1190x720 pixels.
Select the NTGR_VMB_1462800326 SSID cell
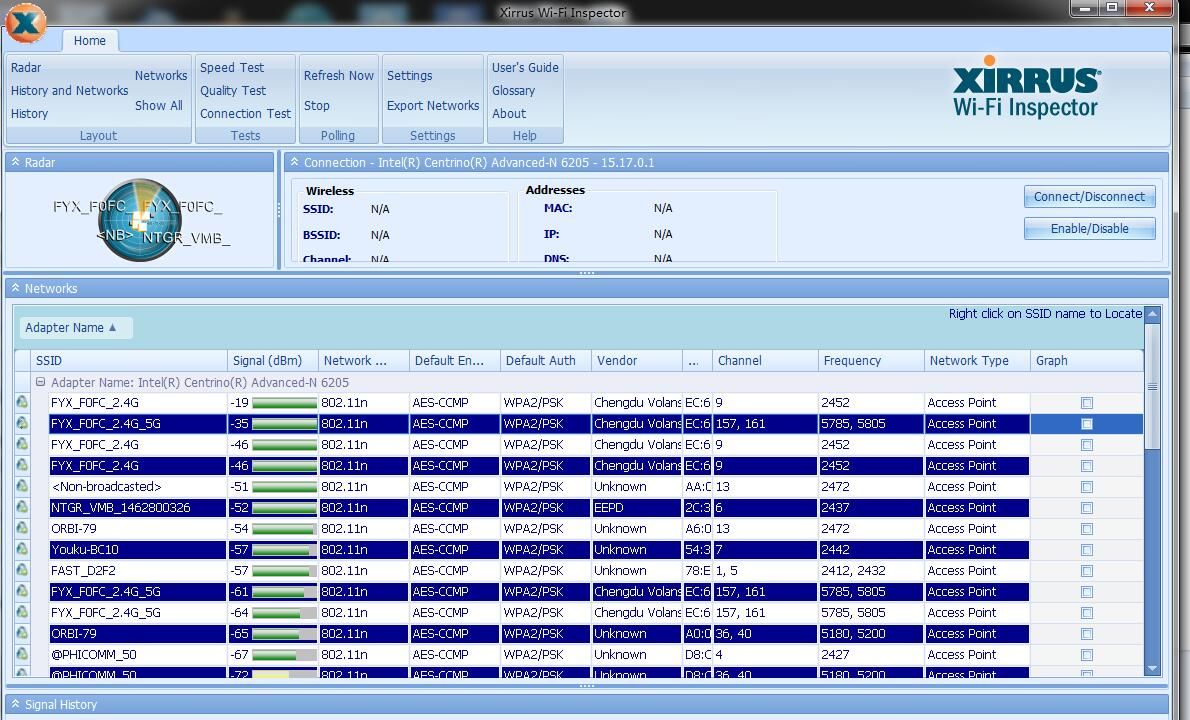pyautogui.click(x=137, y=508)
